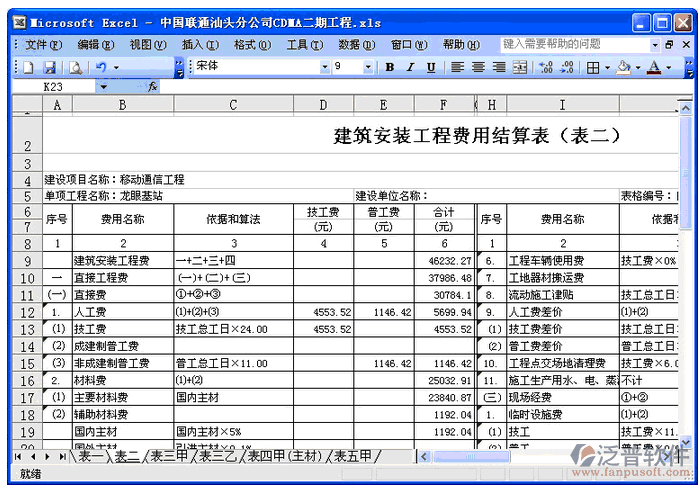Toggle Underline formatting

tap(431, 67)
